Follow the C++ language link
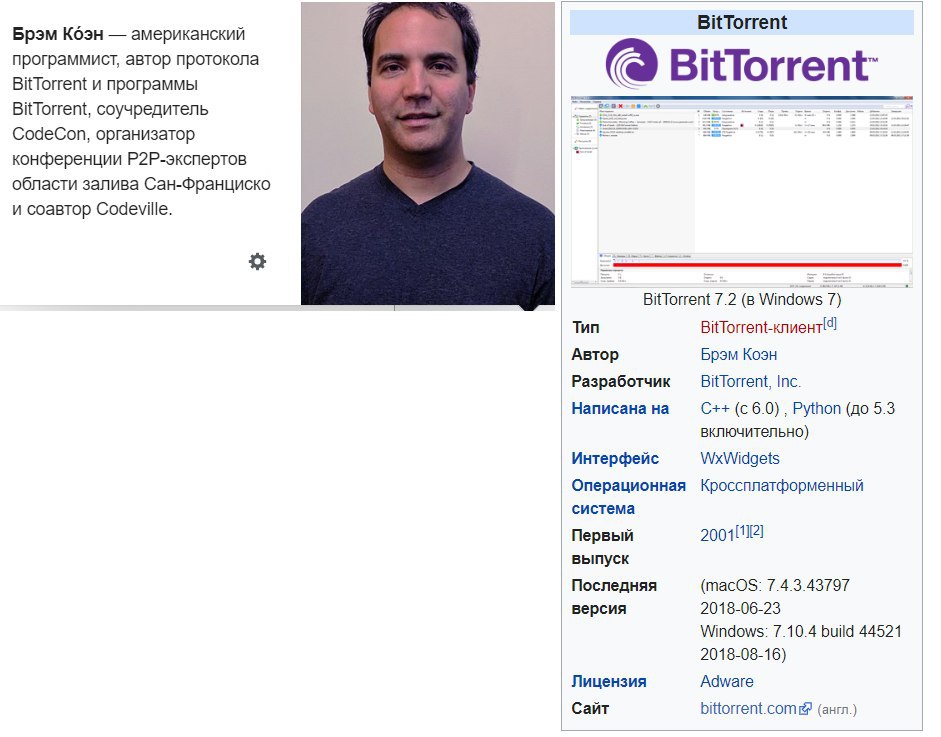This screenshot has height=737, width=941. click(715, 409)
